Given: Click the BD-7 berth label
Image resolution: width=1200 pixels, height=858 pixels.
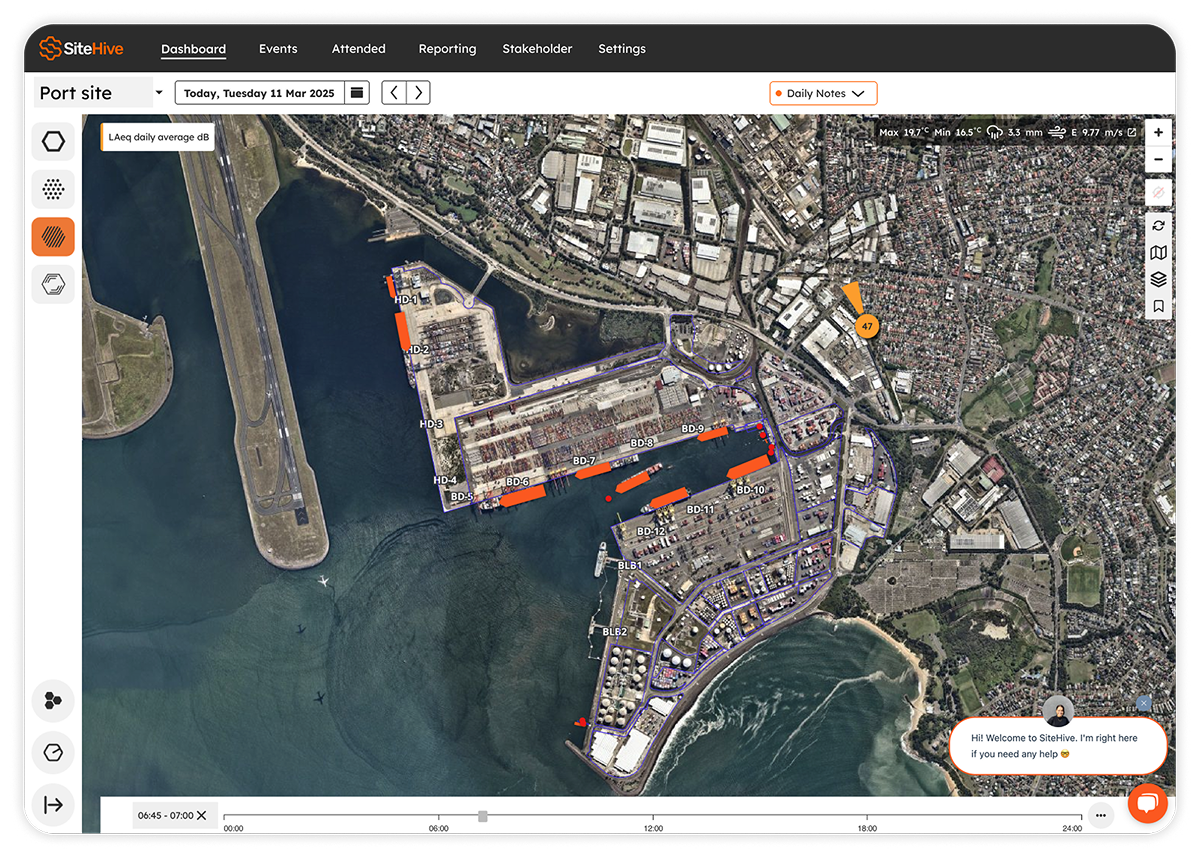Looking at the screenshot, I should point(584,461).
